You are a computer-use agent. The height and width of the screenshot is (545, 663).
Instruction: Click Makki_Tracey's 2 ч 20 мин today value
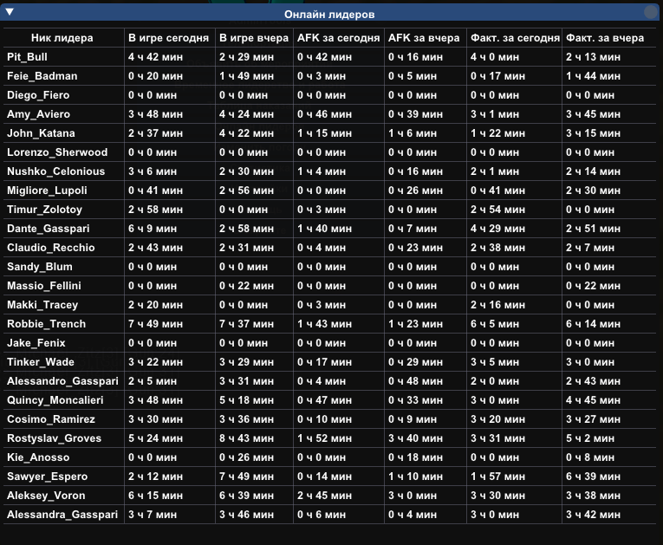pyautogui.click(x=155, y=305)
